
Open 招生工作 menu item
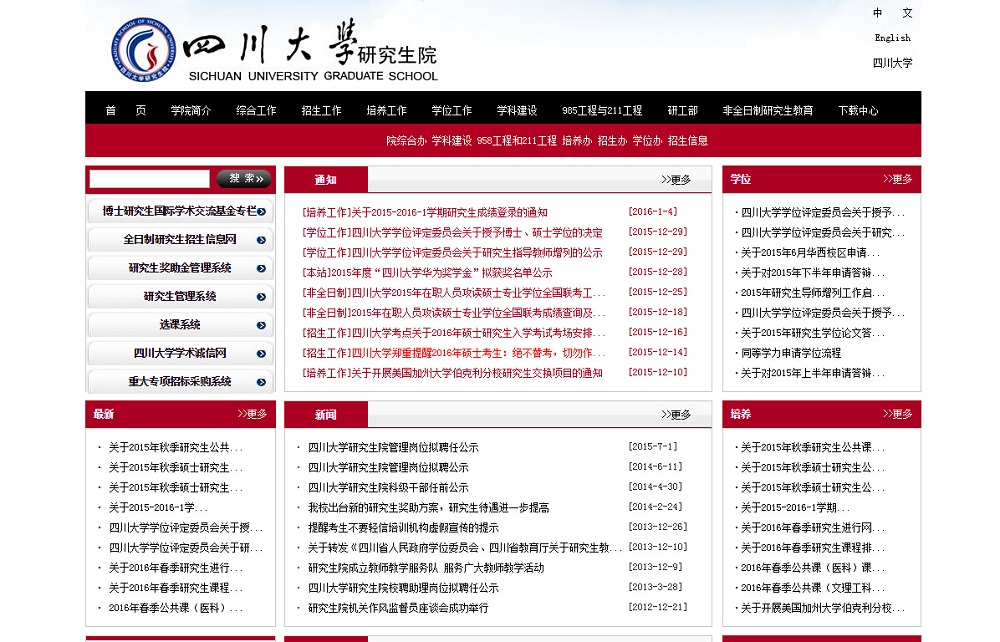[321, 110]
